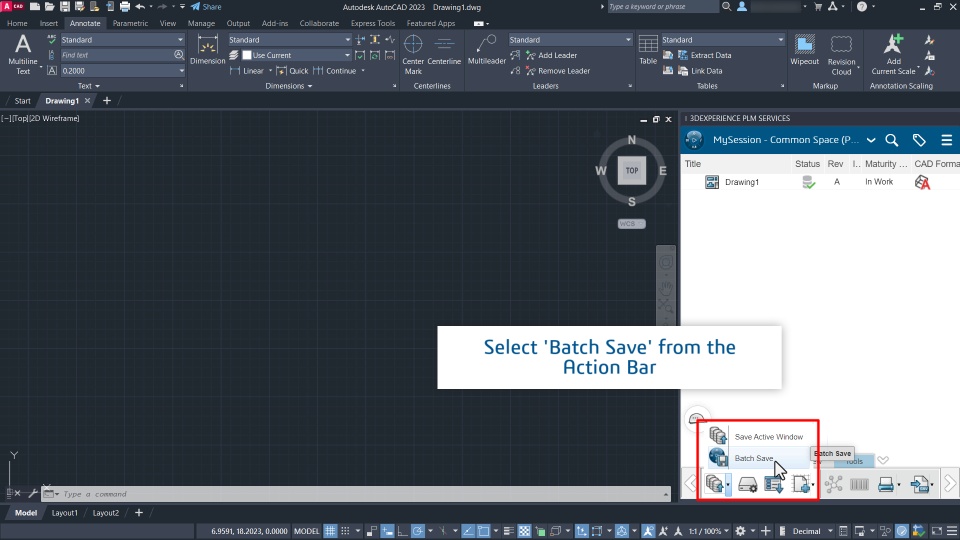Draw a Revision Cloud
Viewport: 960px width, 540px height.
click(841, 54)
